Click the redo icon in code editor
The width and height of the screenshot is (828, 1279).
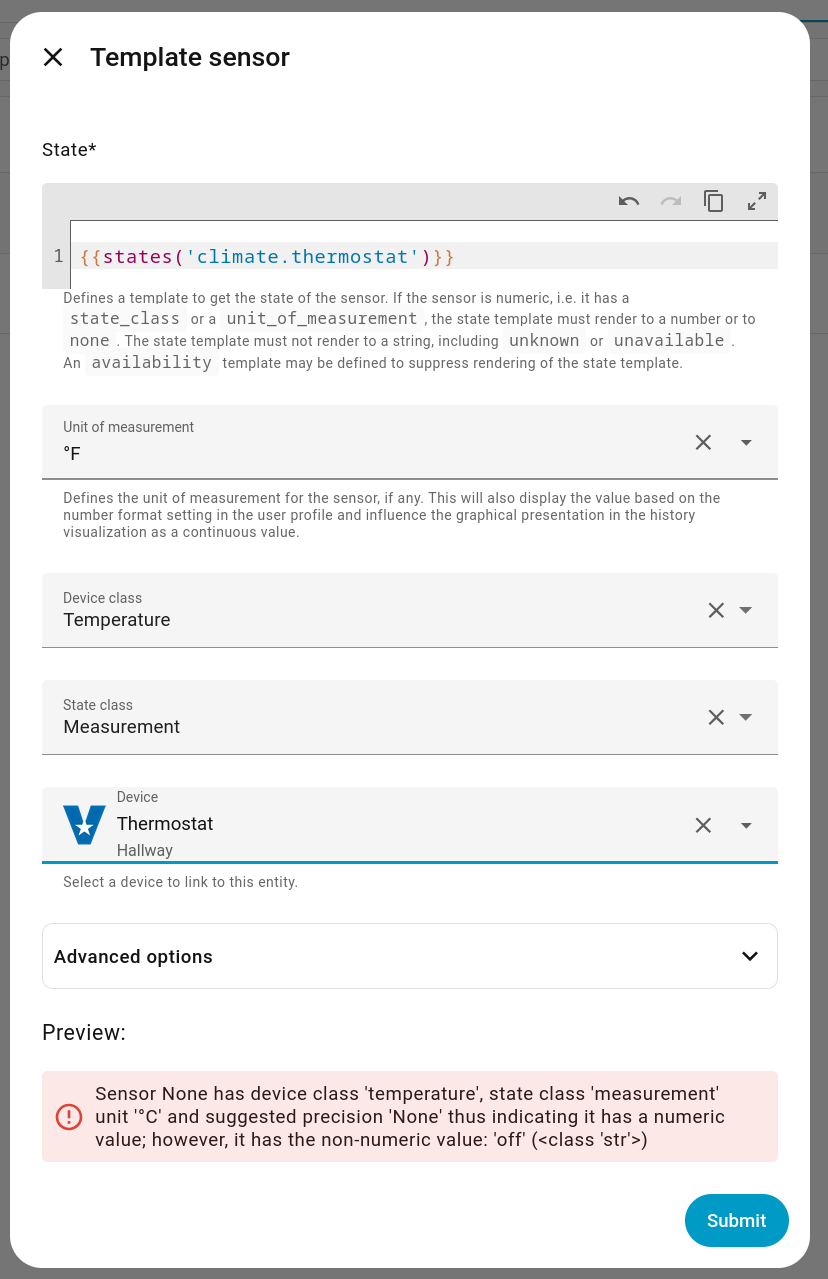coord(671,201)
